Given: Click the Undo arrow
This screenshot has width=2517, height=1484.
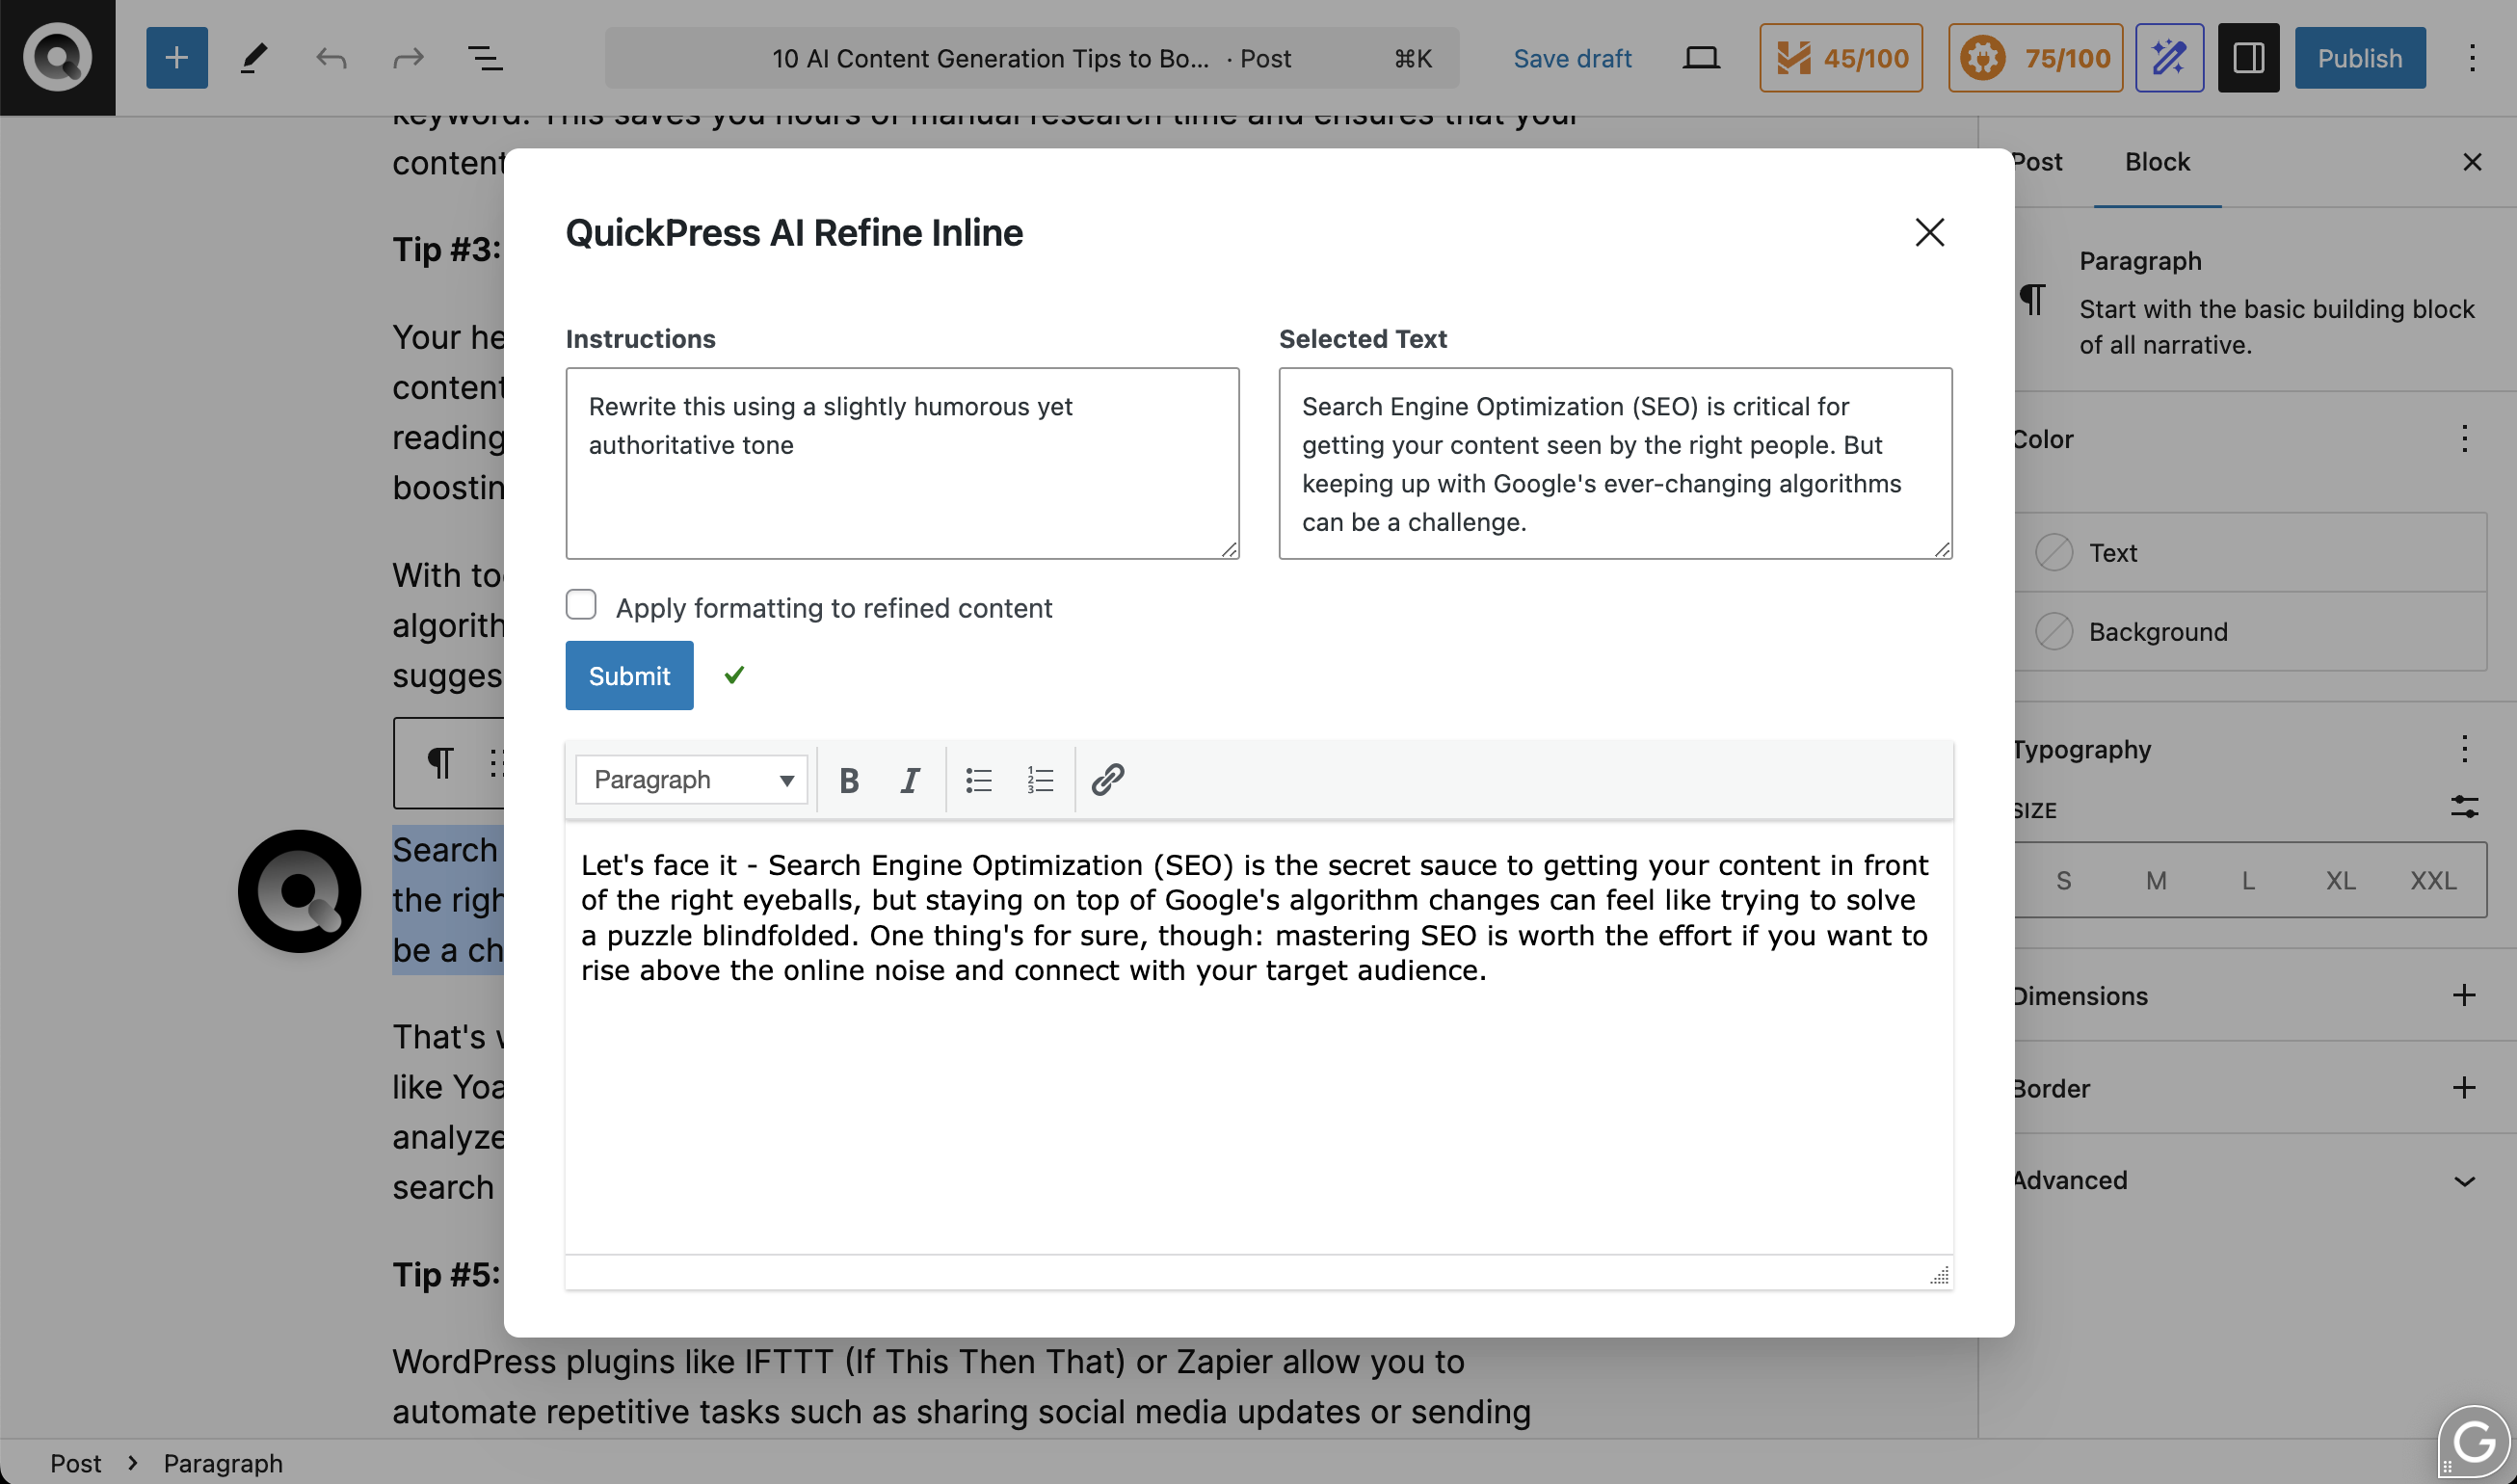Looking at the screenshot, I should 331,58.
